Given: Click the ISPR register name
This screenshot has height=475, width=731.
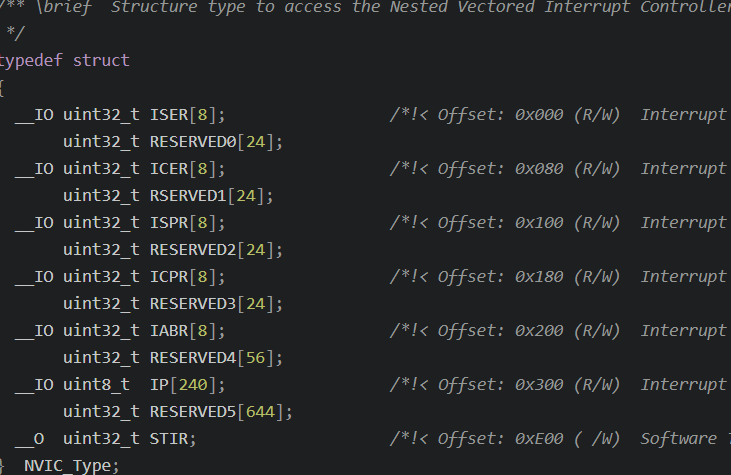Looking at the screenshot, I should point(169,223).
